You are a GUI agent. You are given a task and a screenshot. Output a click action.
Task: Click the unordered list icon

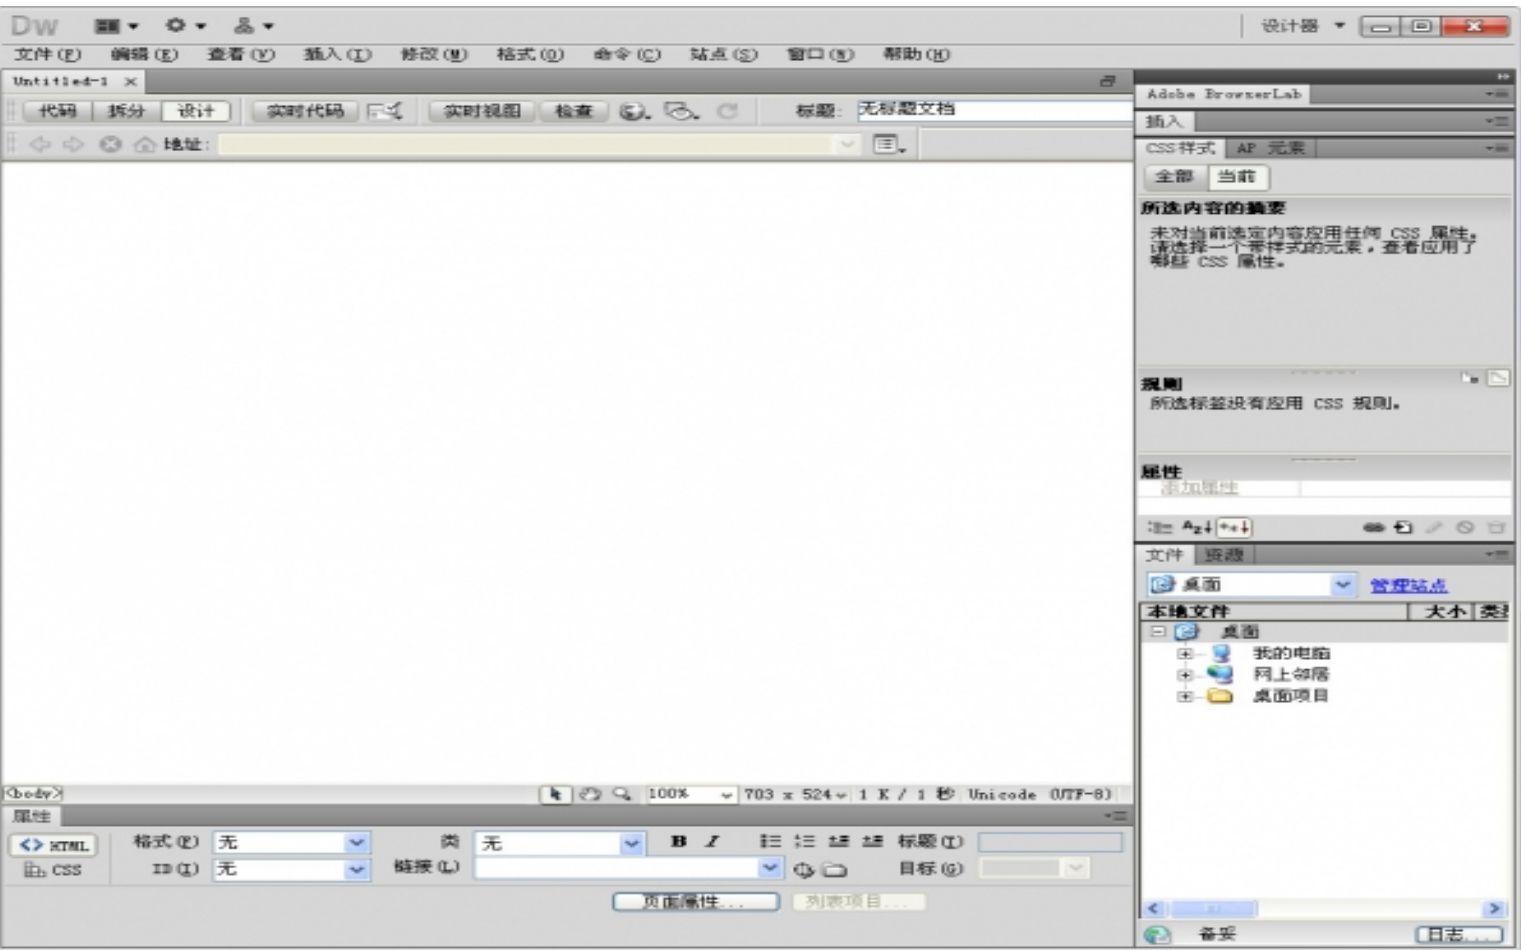click(x=769, y=842)
